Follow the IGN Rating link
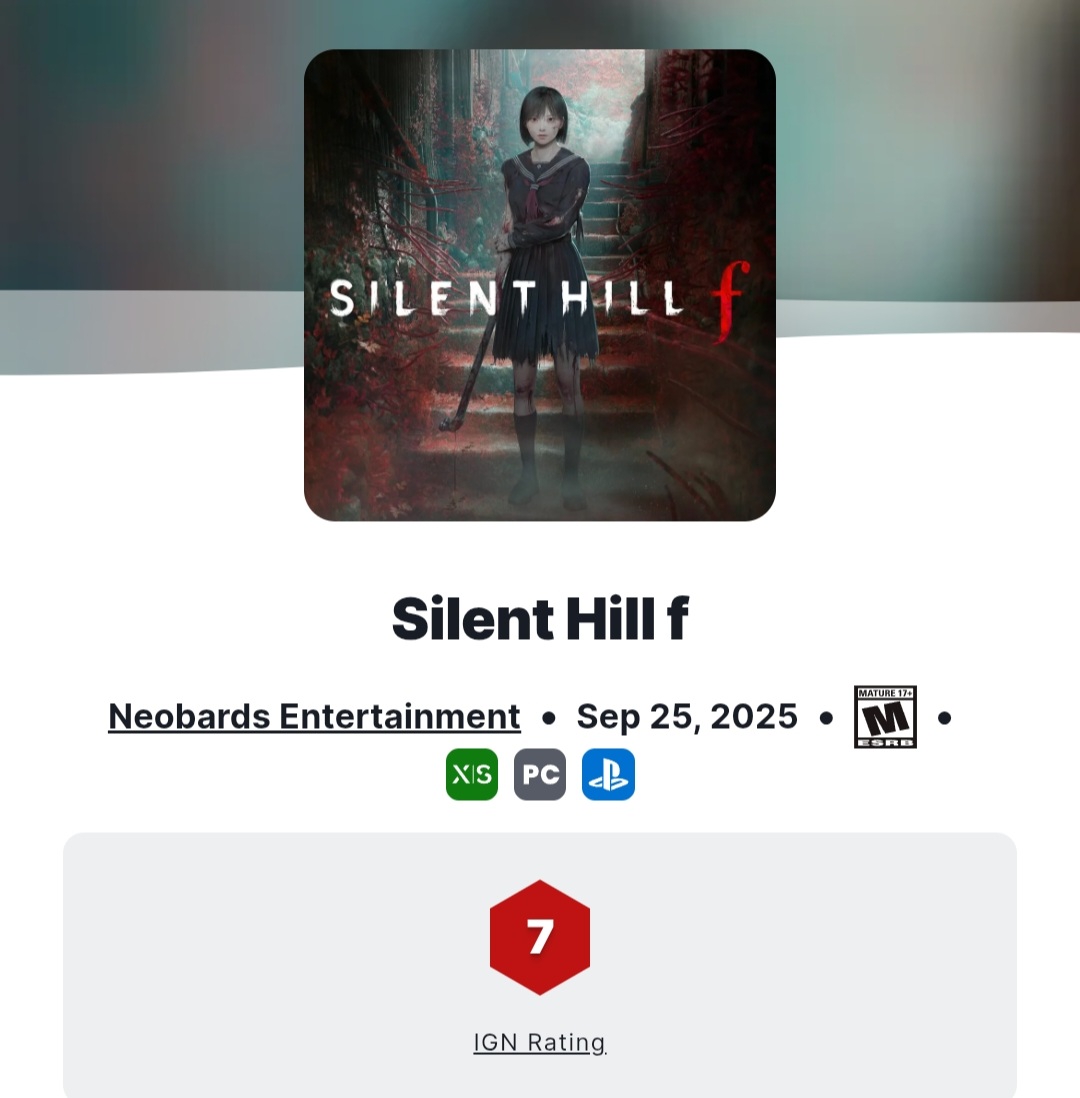 (540, 1042)
